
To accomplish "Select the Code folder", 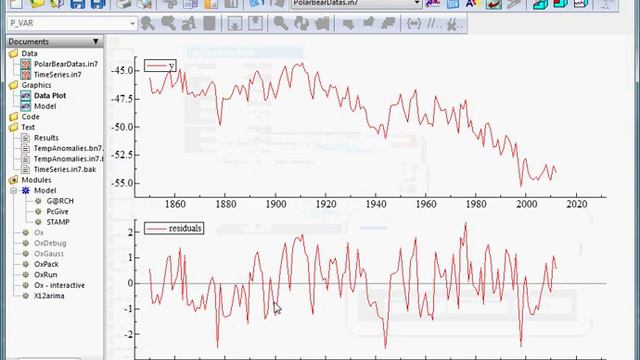I will pyautogui.click(x=30, y=117).
